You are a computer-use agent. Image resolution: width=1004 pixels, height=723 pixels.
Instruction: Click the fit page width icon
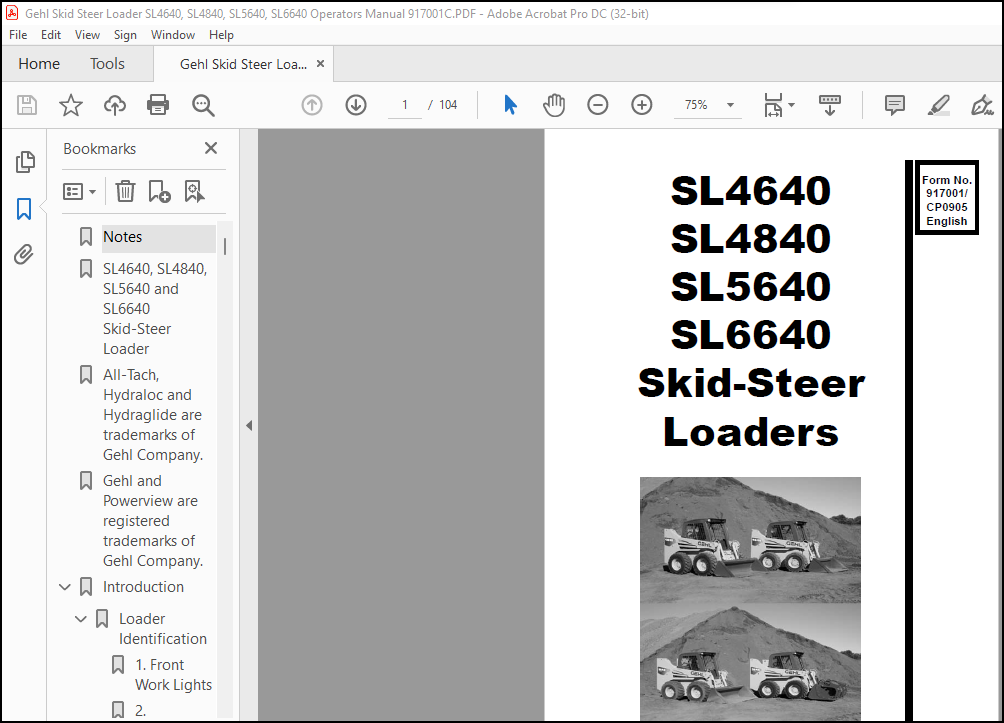point(773,105)
